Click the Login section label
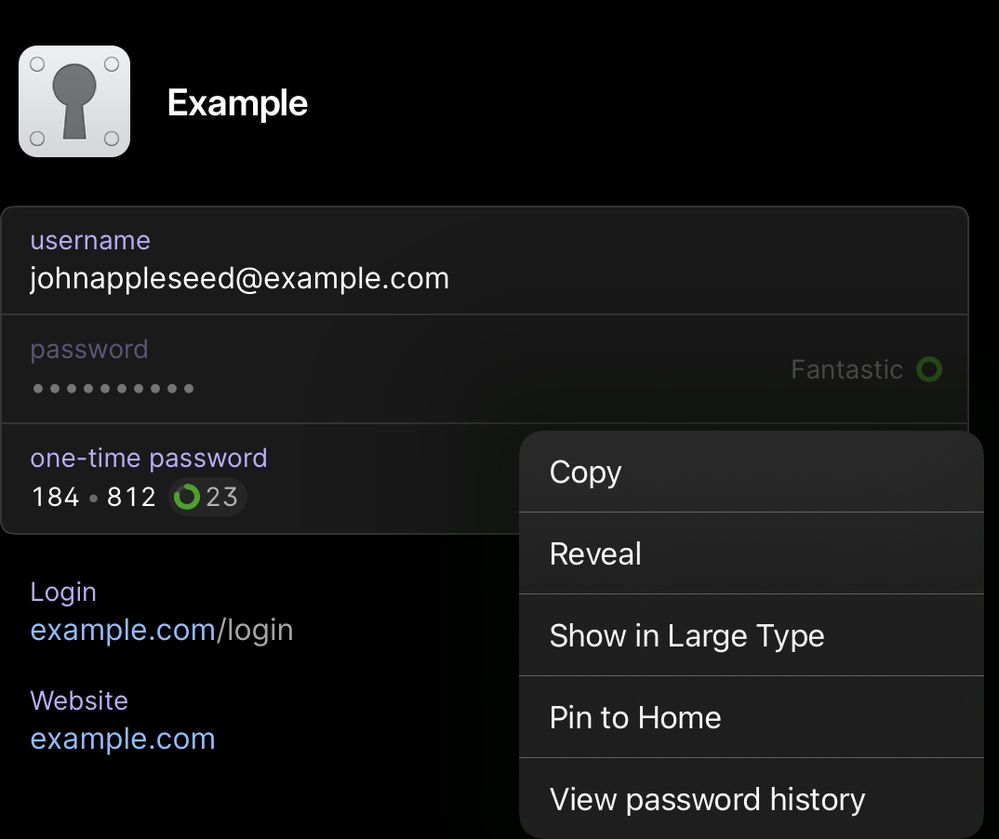The width and height of the screenshot is (999, 839). click(63, 592)
